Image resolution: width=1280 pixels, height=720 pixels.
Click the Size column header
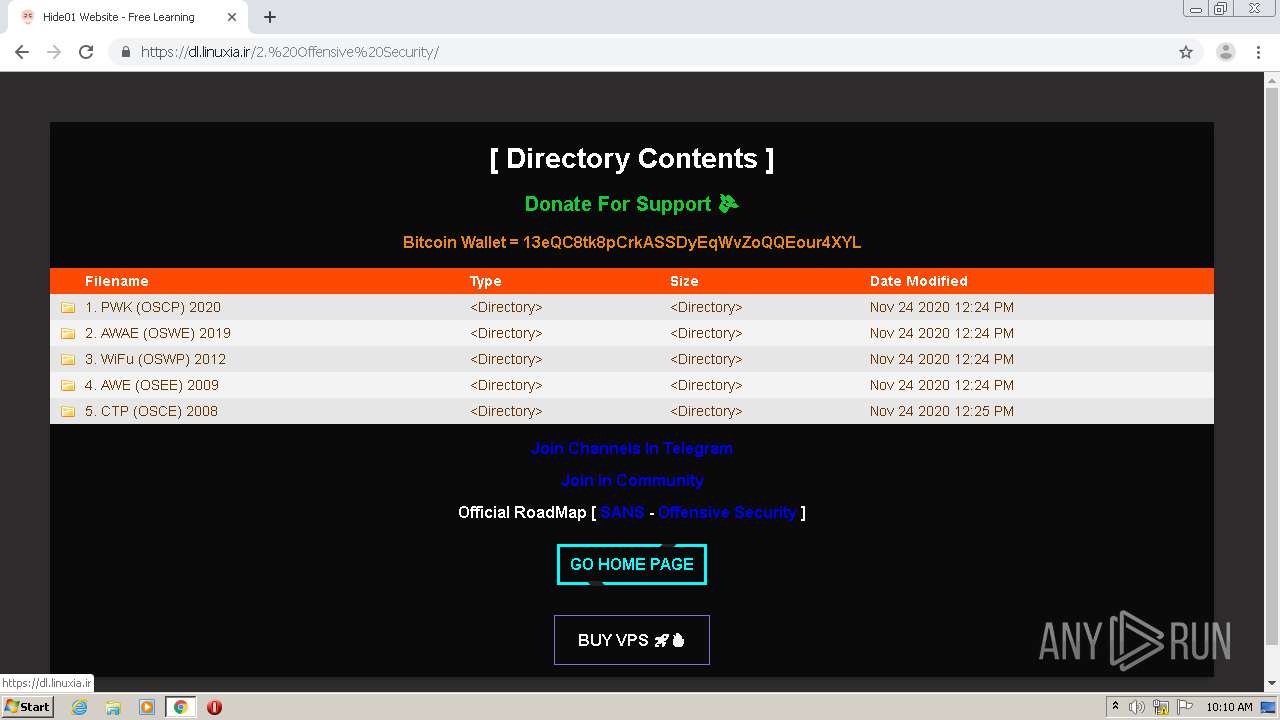[x=684, y=281]
